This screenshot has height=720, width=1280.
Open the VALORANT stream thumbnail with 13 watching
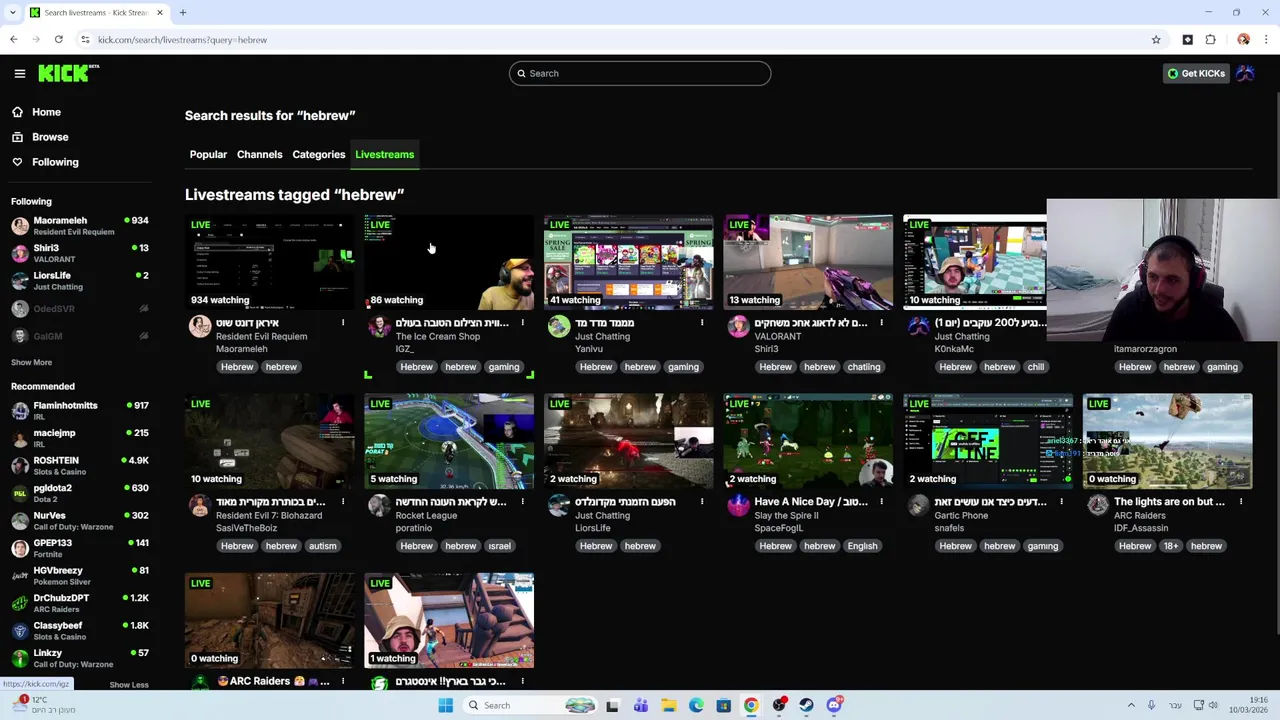808,262
